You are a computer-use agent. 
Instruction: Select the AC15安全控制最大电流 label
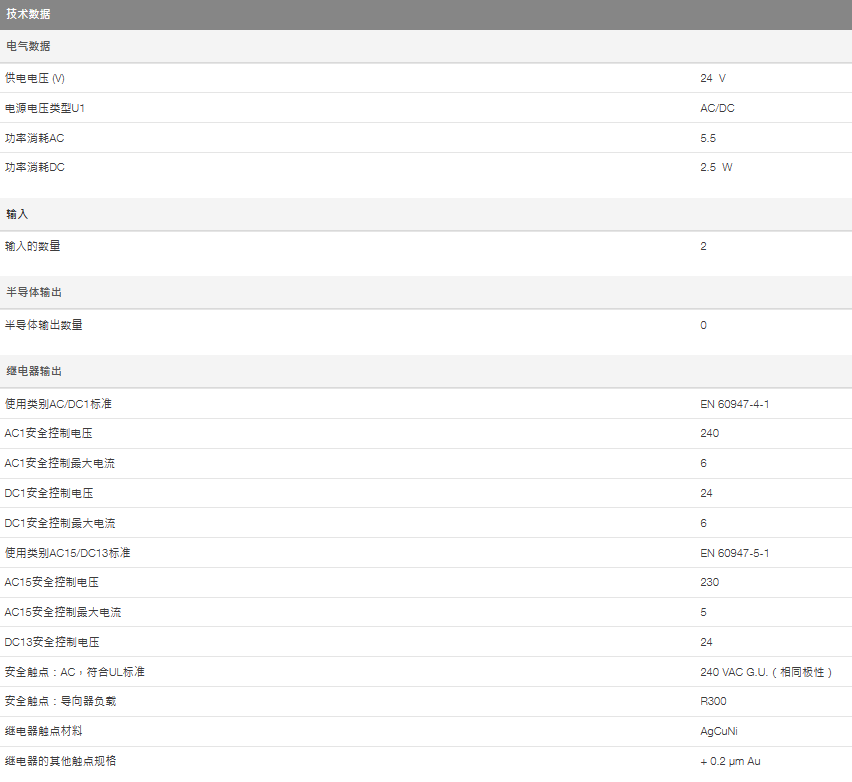tap(63, 612)
